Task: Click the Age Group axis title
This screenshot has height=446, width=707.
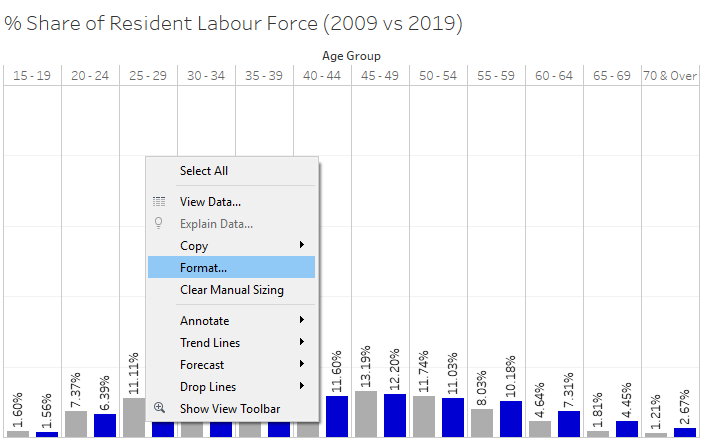Action: point(351,56)
